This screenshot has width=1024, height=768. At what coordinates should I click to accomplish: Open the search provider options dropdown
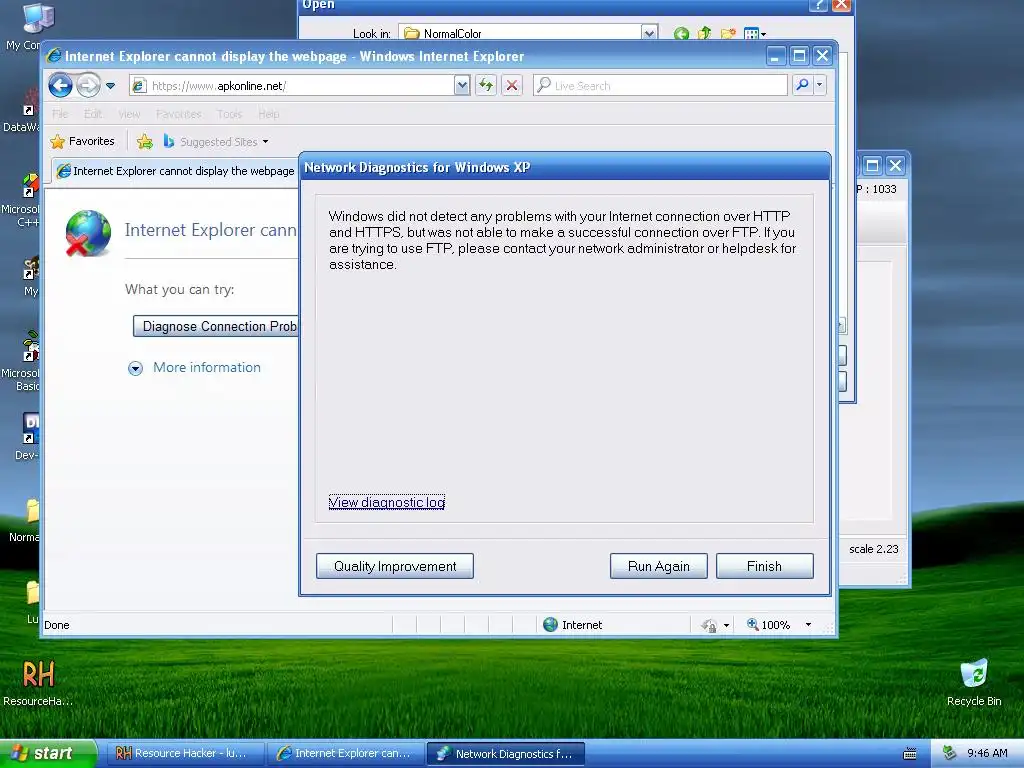pos(820,85)
